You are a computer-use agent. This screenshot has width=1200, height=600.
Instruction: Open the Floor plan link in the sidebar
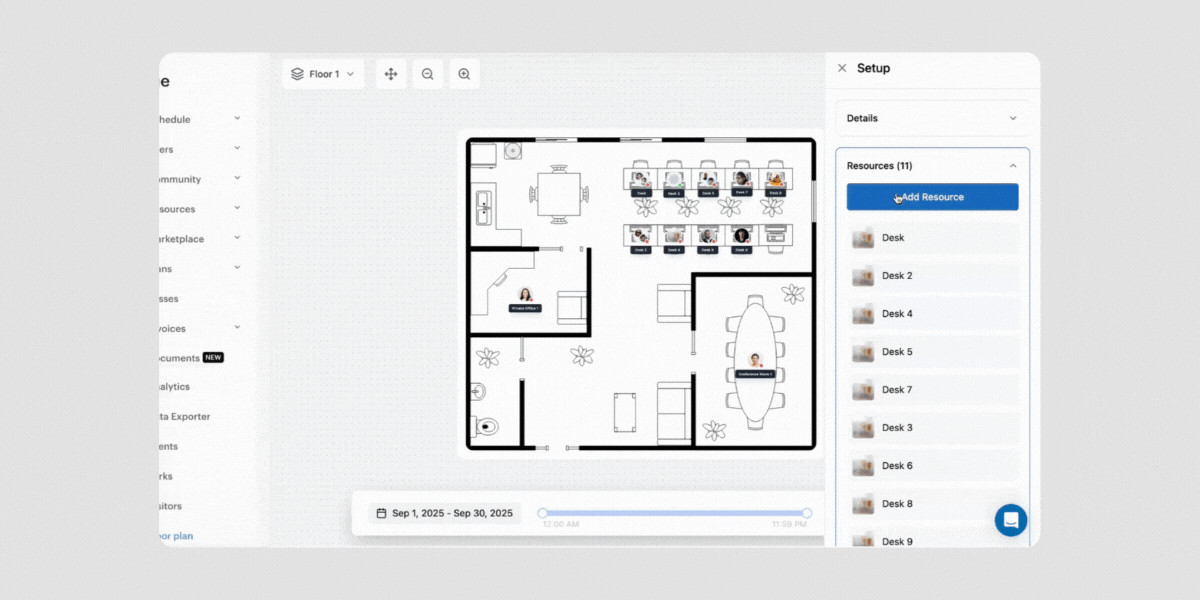click(174, 536)
